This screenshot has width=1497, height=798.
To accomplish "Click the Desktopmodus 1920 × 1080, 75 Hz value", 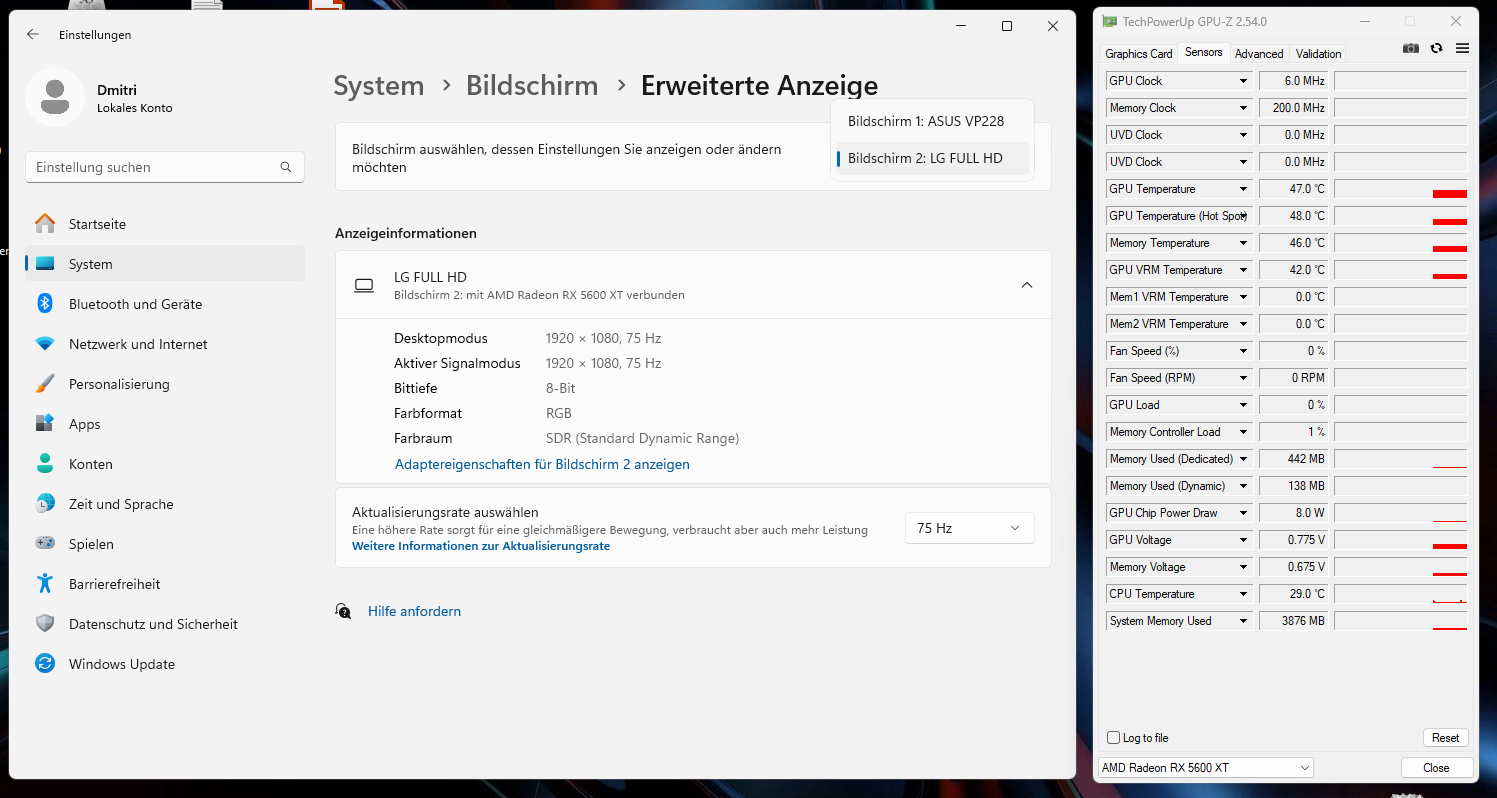I will (x=603, y=338).
